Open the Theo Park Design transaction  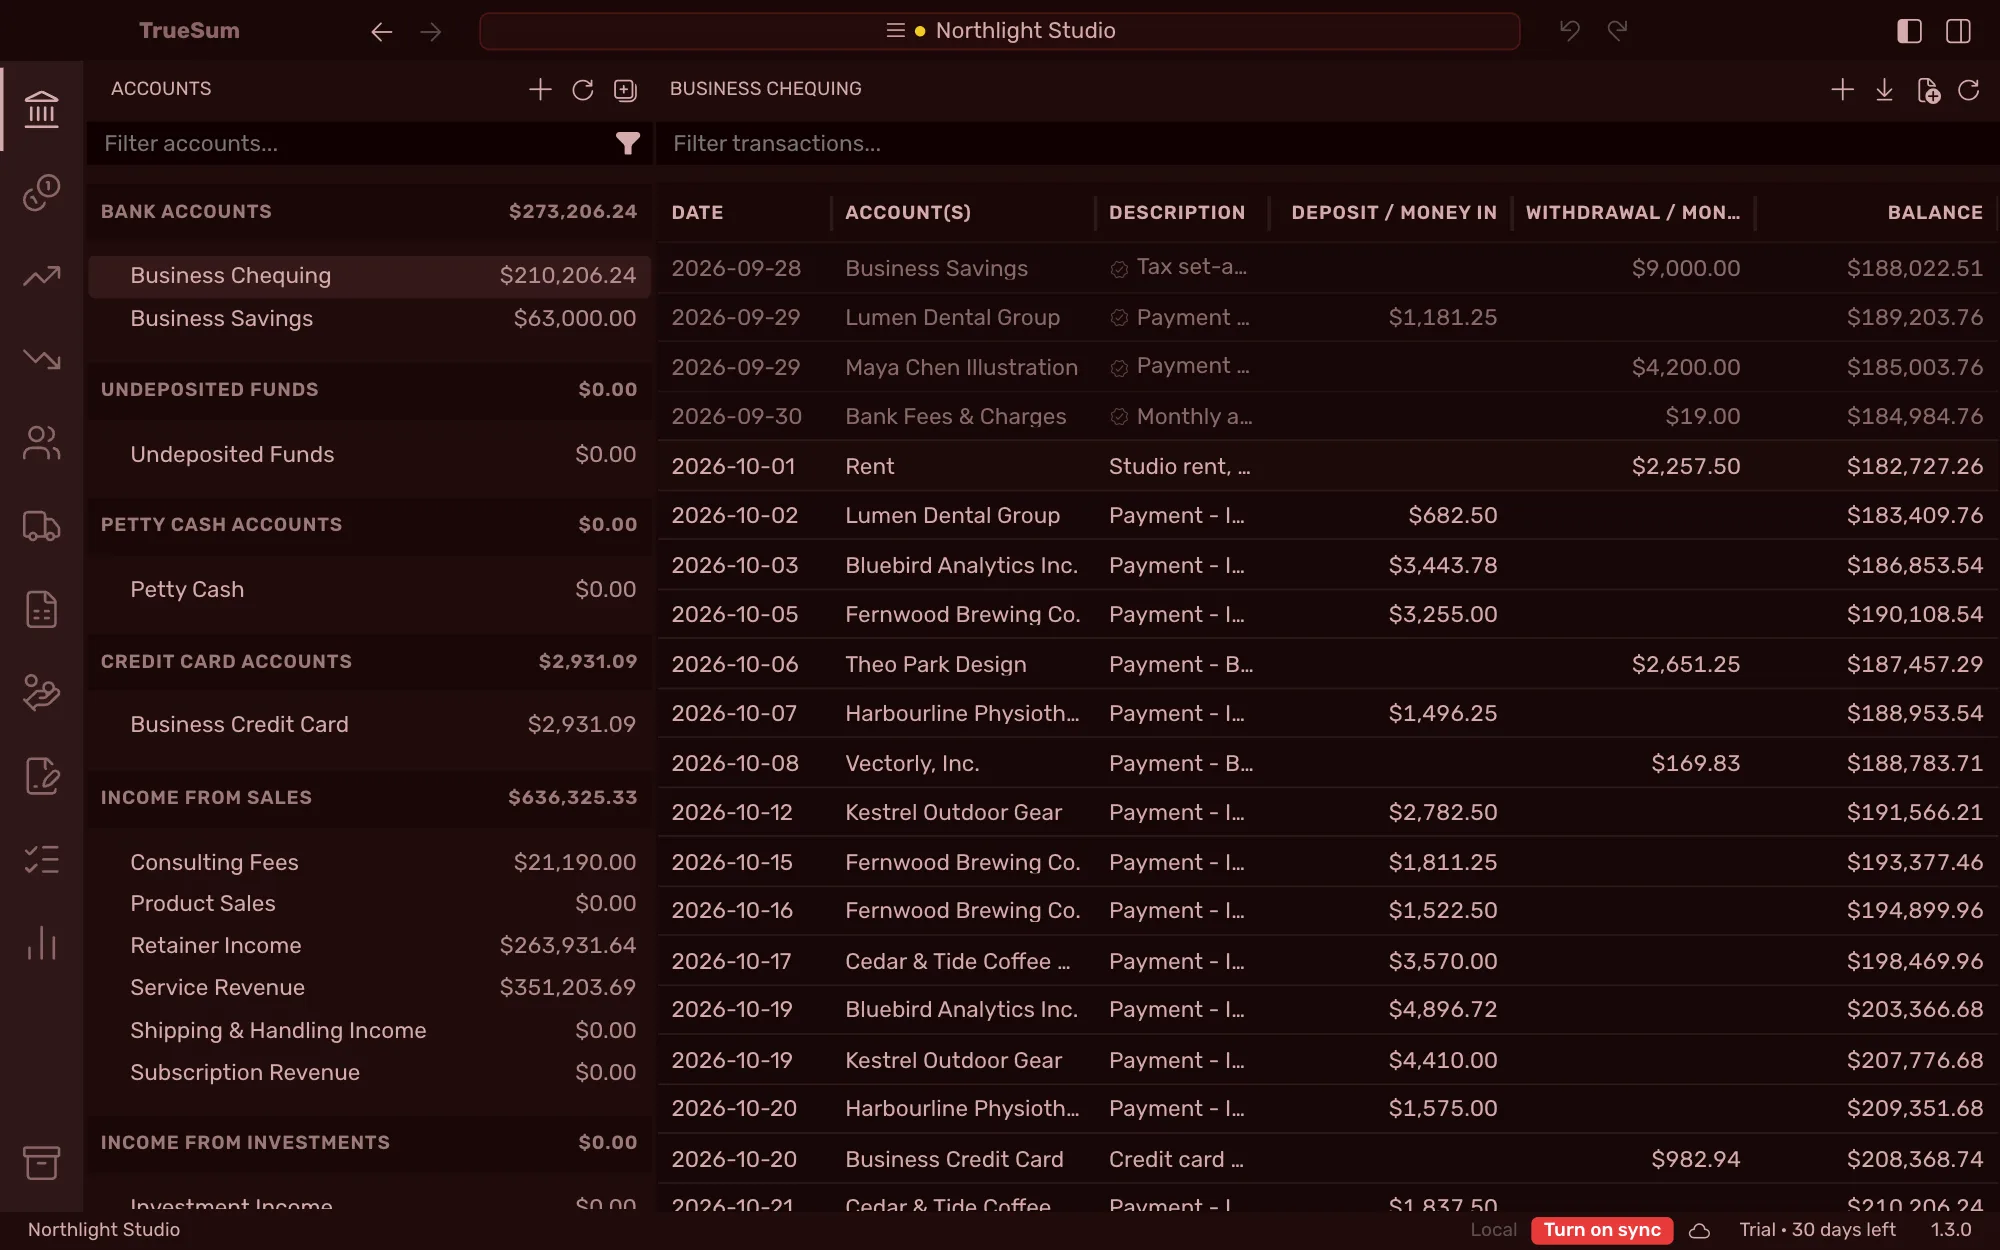1327,665
